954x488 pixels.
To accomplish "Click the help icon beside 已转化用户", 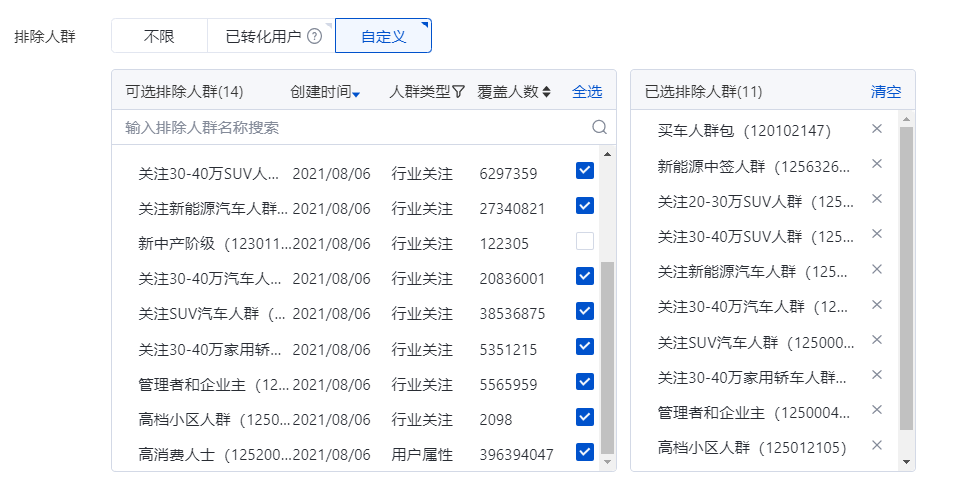I will coord(315,37).
